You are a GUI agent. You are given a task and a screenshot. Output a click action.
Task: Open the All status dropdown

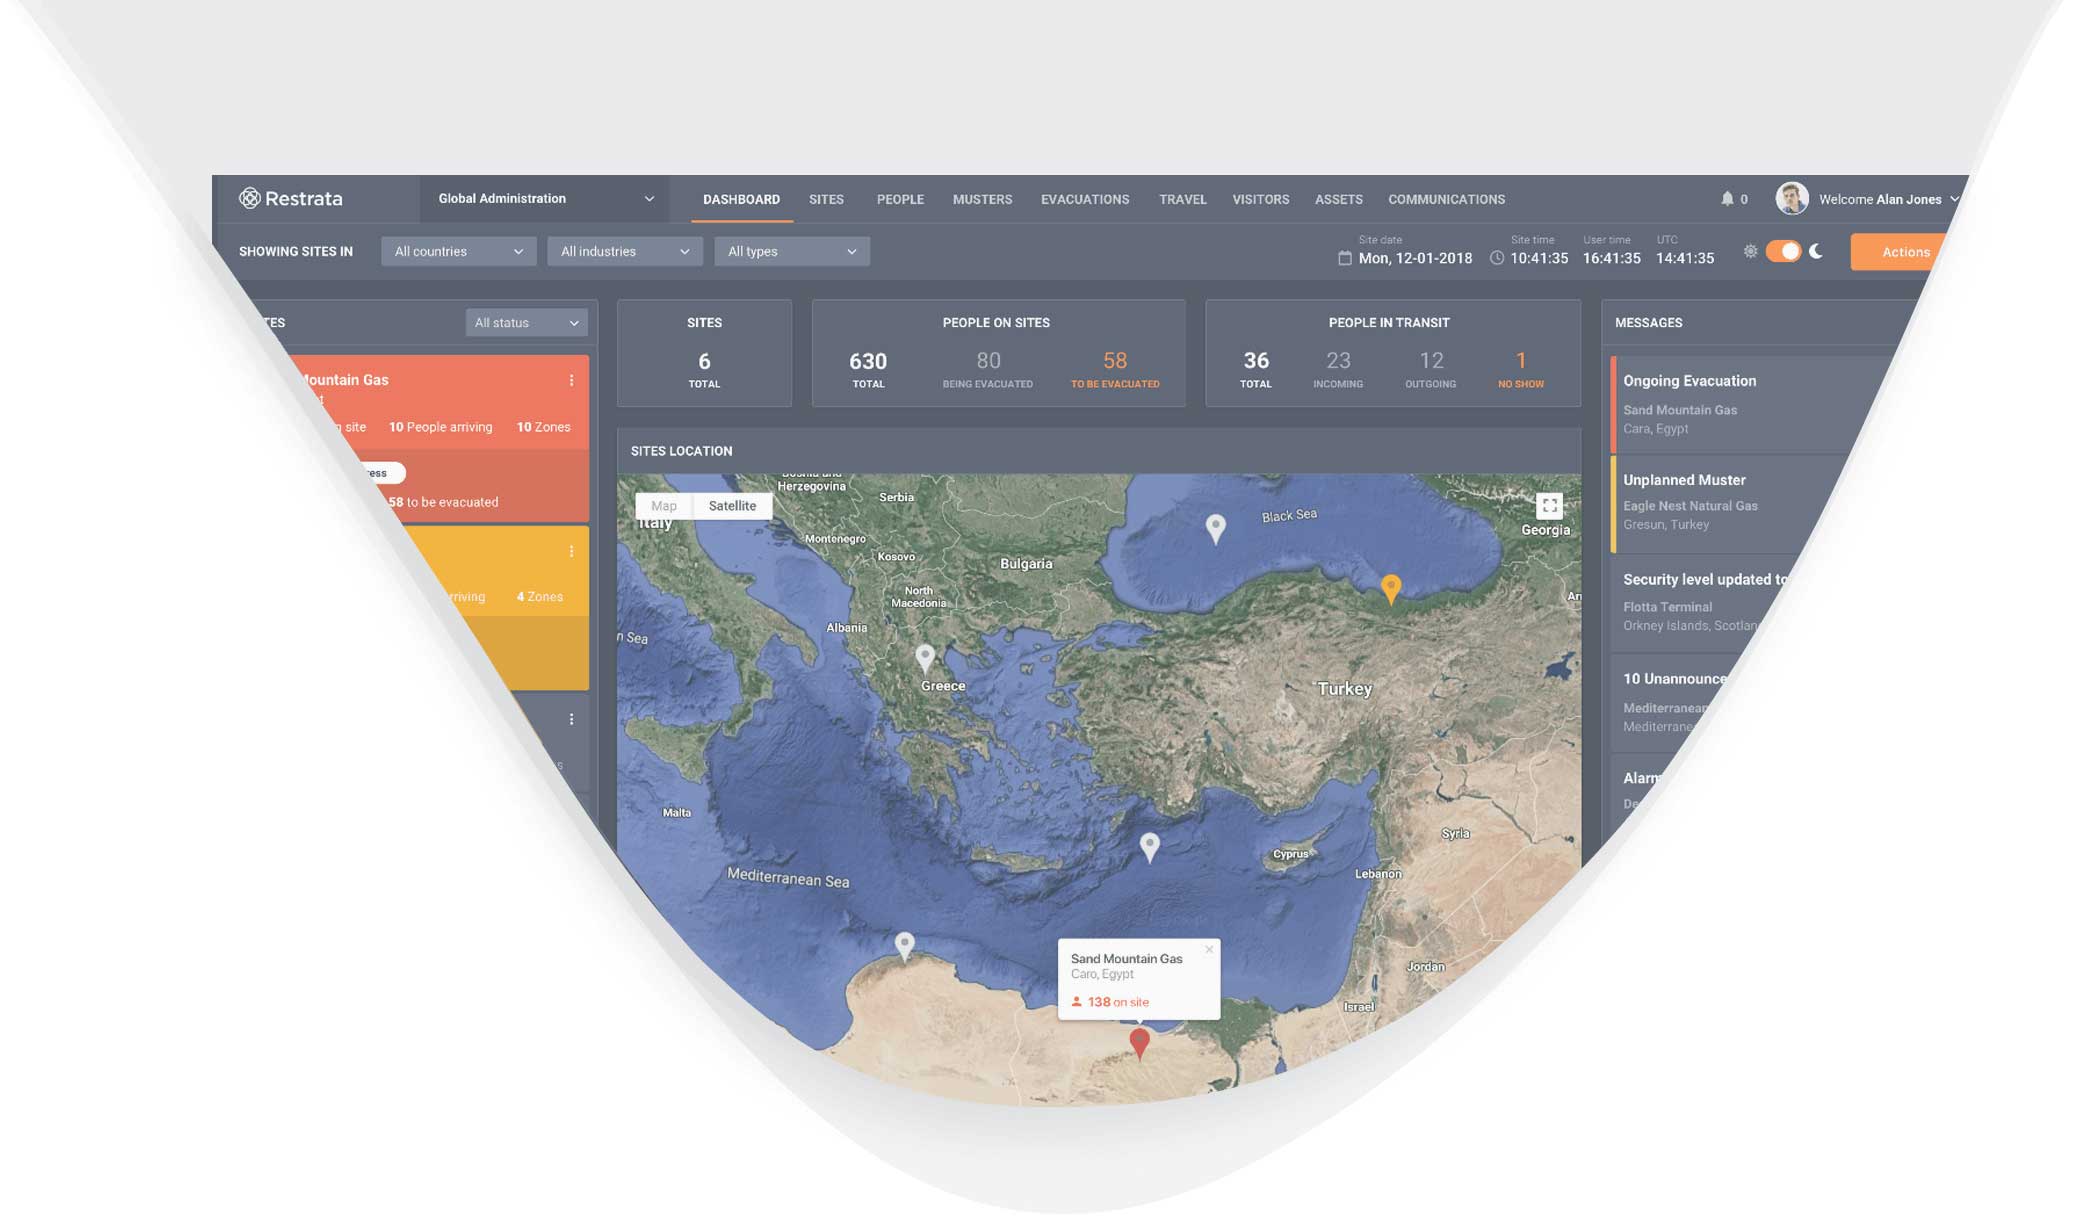[526, 323]
